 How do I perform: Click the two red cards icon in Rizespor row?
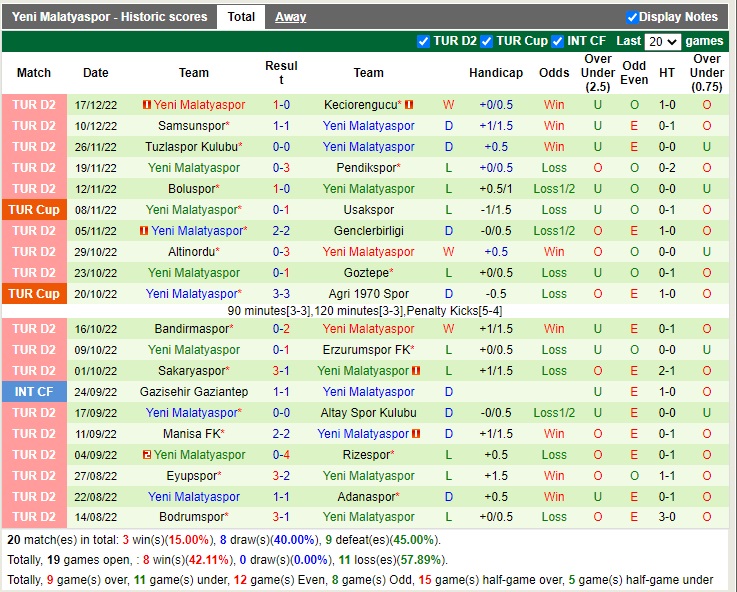[147, 455]
